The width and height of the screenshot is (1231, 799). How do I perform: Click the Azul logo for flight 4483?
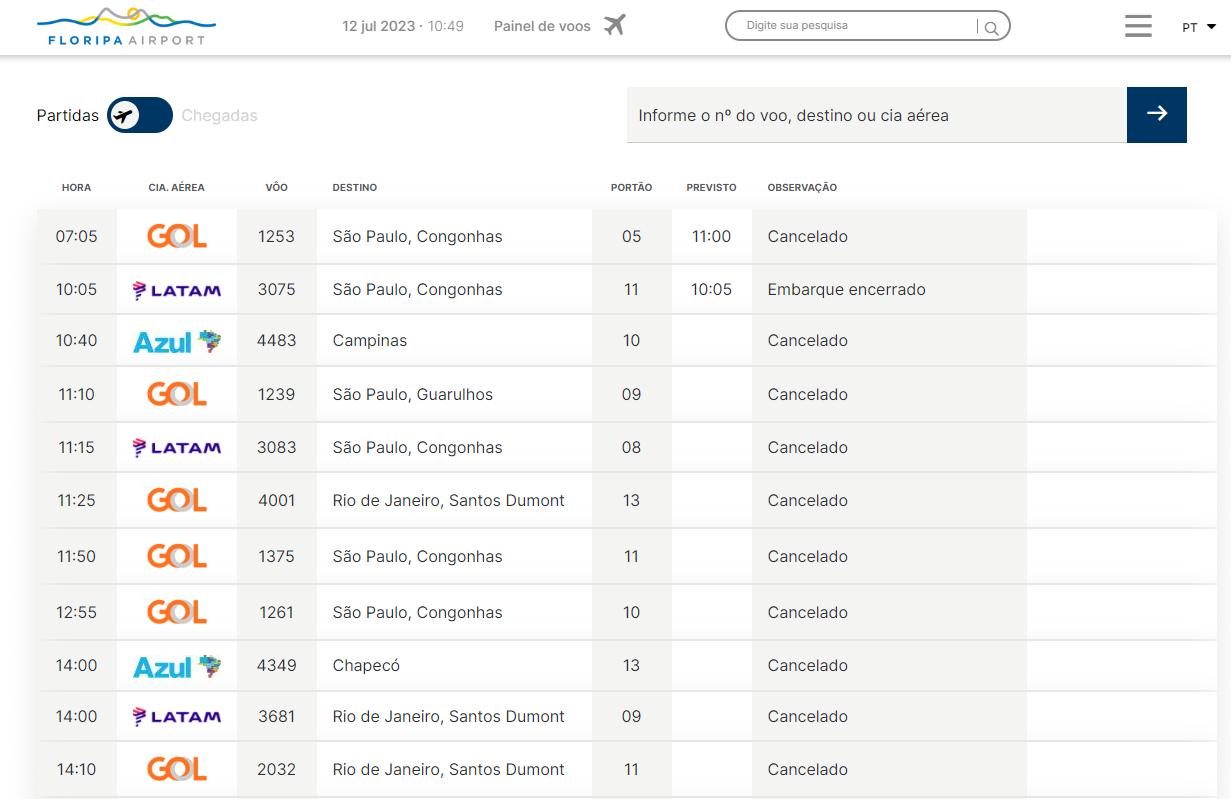pos(177,341)
